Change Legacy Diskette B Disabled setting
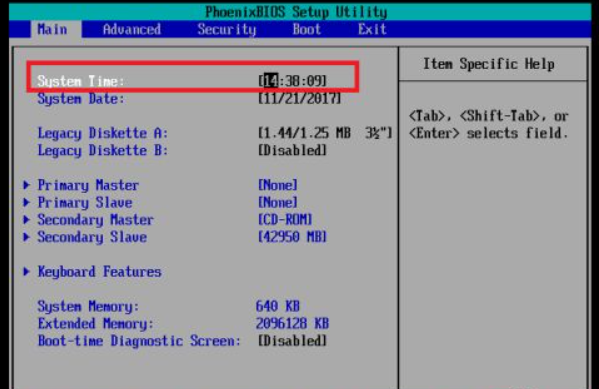Screen dimensions: 599x389 [293, 150]
